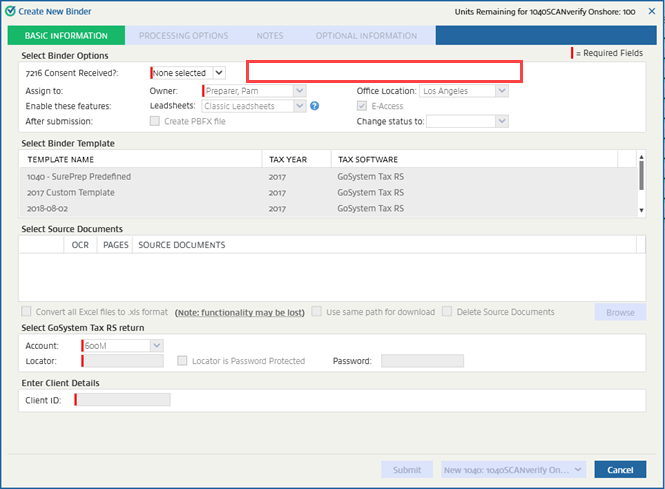
Task: Check the Delete Source Documents option
Action: 447,312
